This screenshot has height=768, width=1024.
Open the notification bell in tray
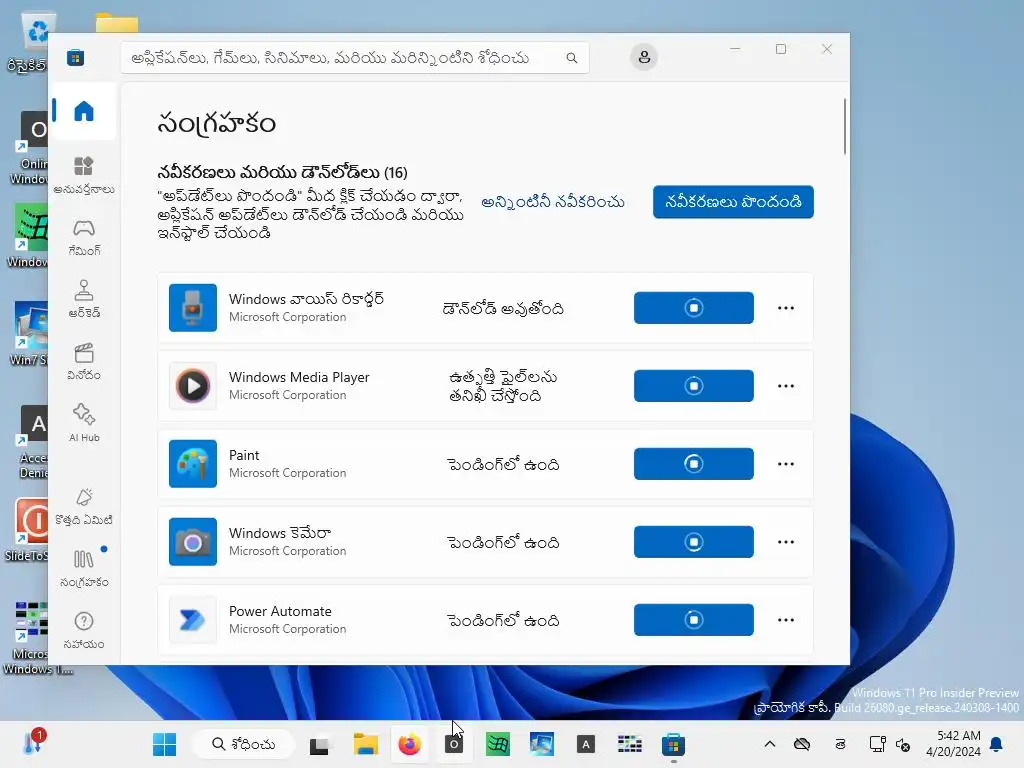click(997, 744)
